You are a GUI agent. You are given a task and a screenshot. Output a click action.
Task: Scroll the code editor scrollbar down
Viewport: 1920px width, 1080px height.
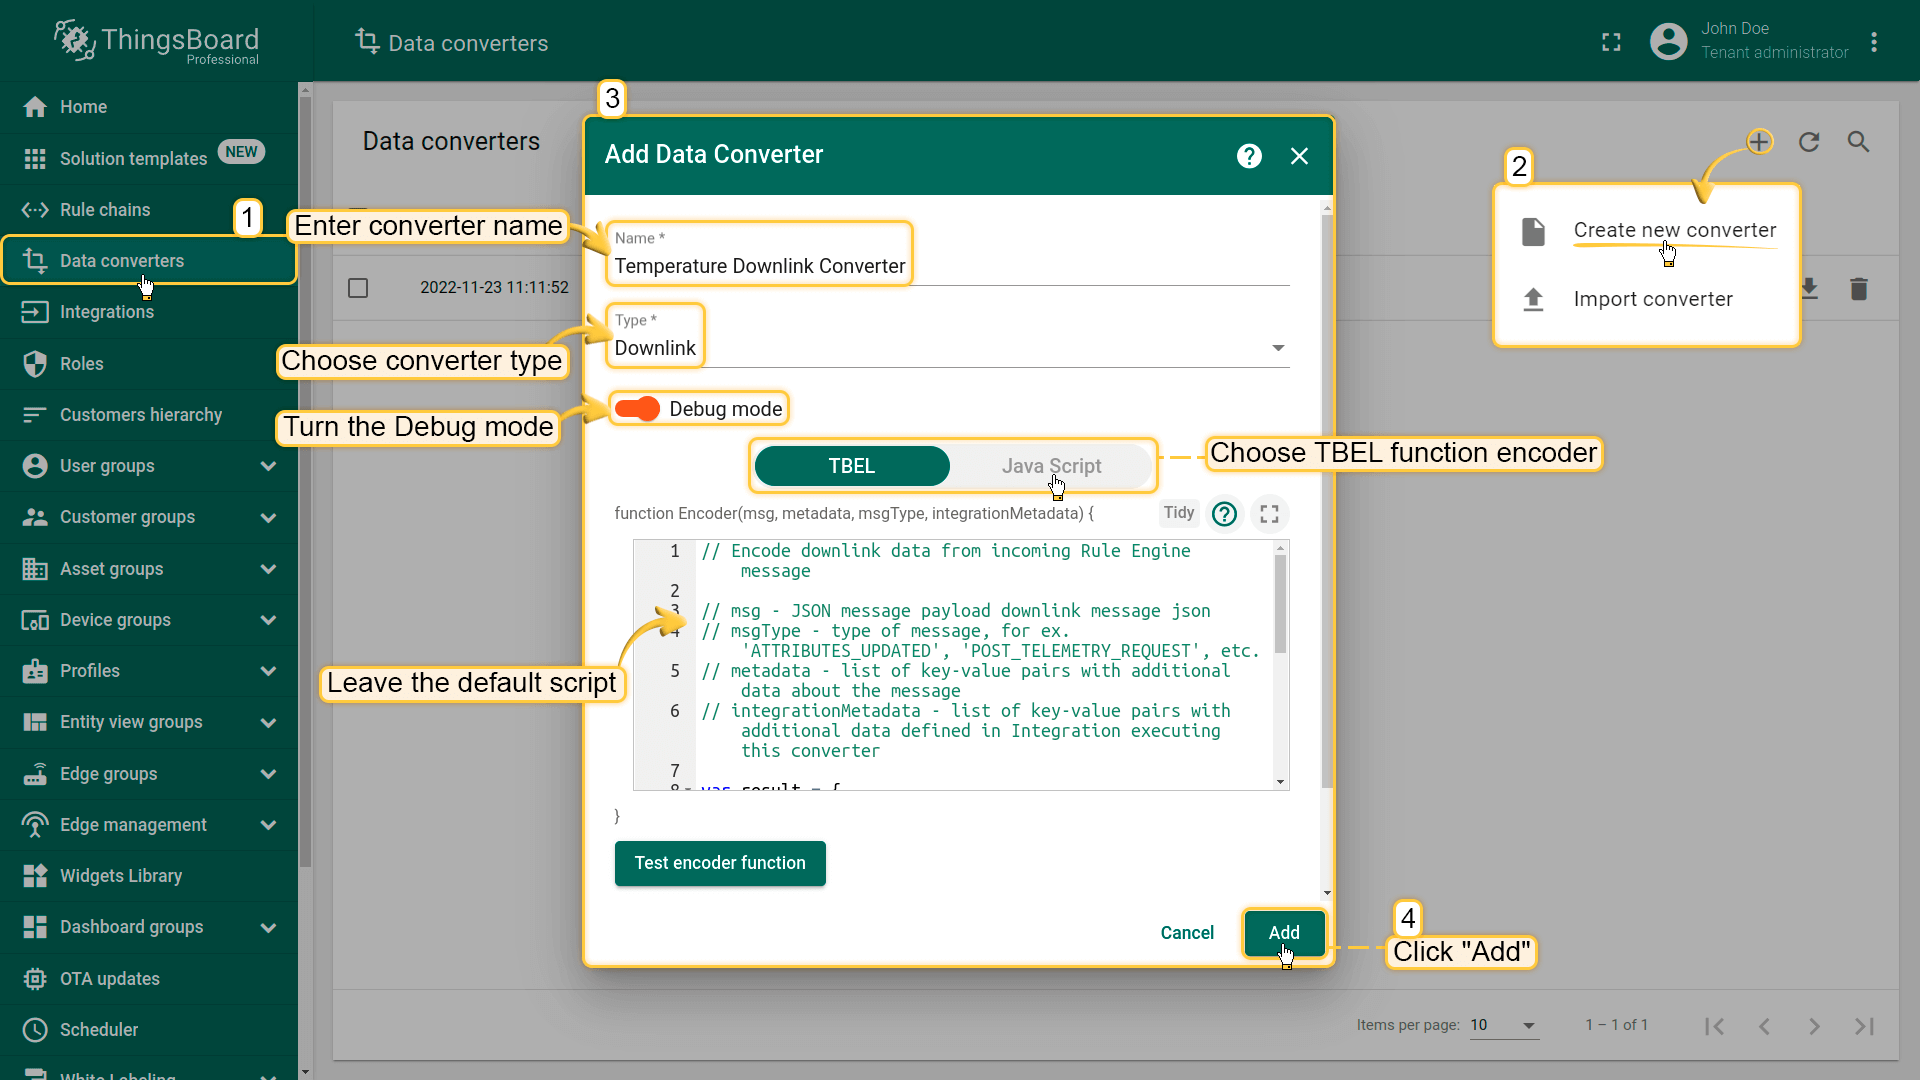pyautogui.click(x=1280, y=781)
